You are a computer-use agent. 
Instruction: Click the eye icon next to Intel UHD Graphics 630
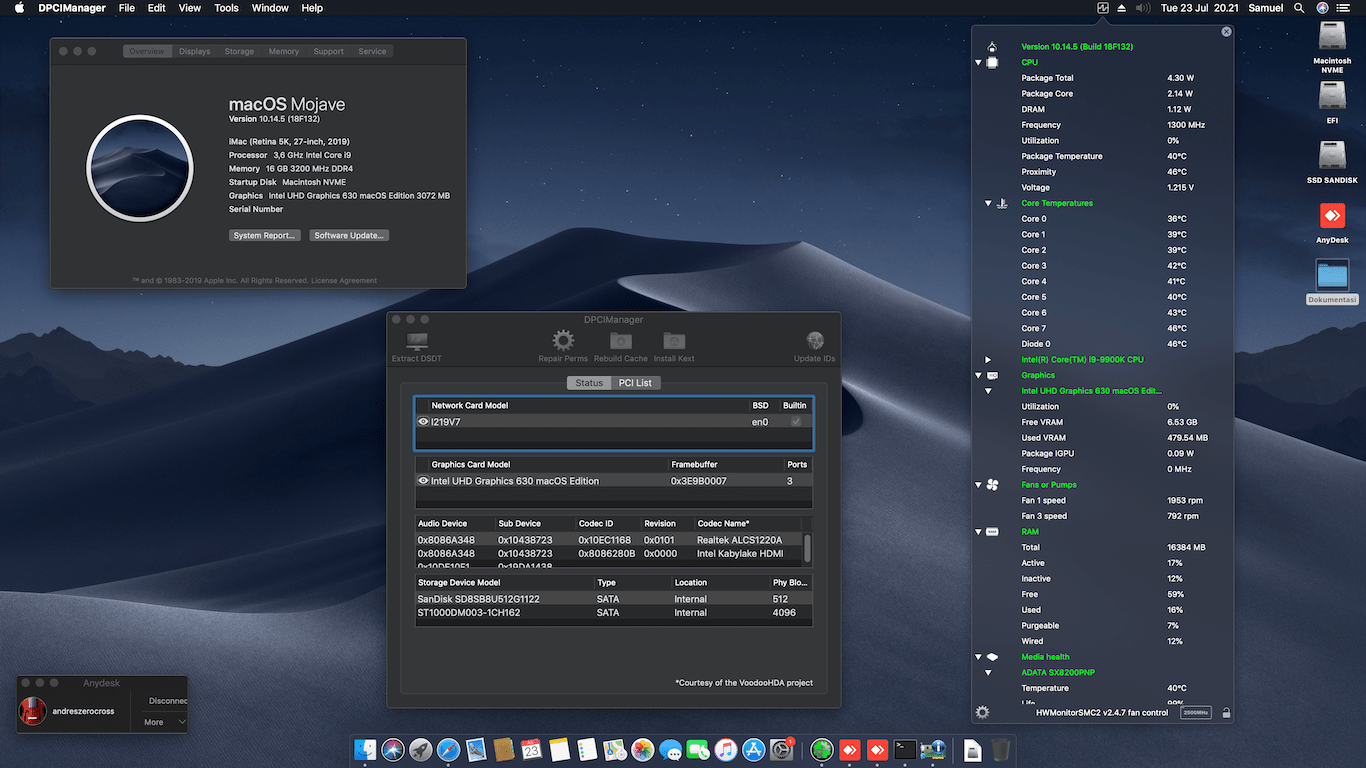click(423, 481)
